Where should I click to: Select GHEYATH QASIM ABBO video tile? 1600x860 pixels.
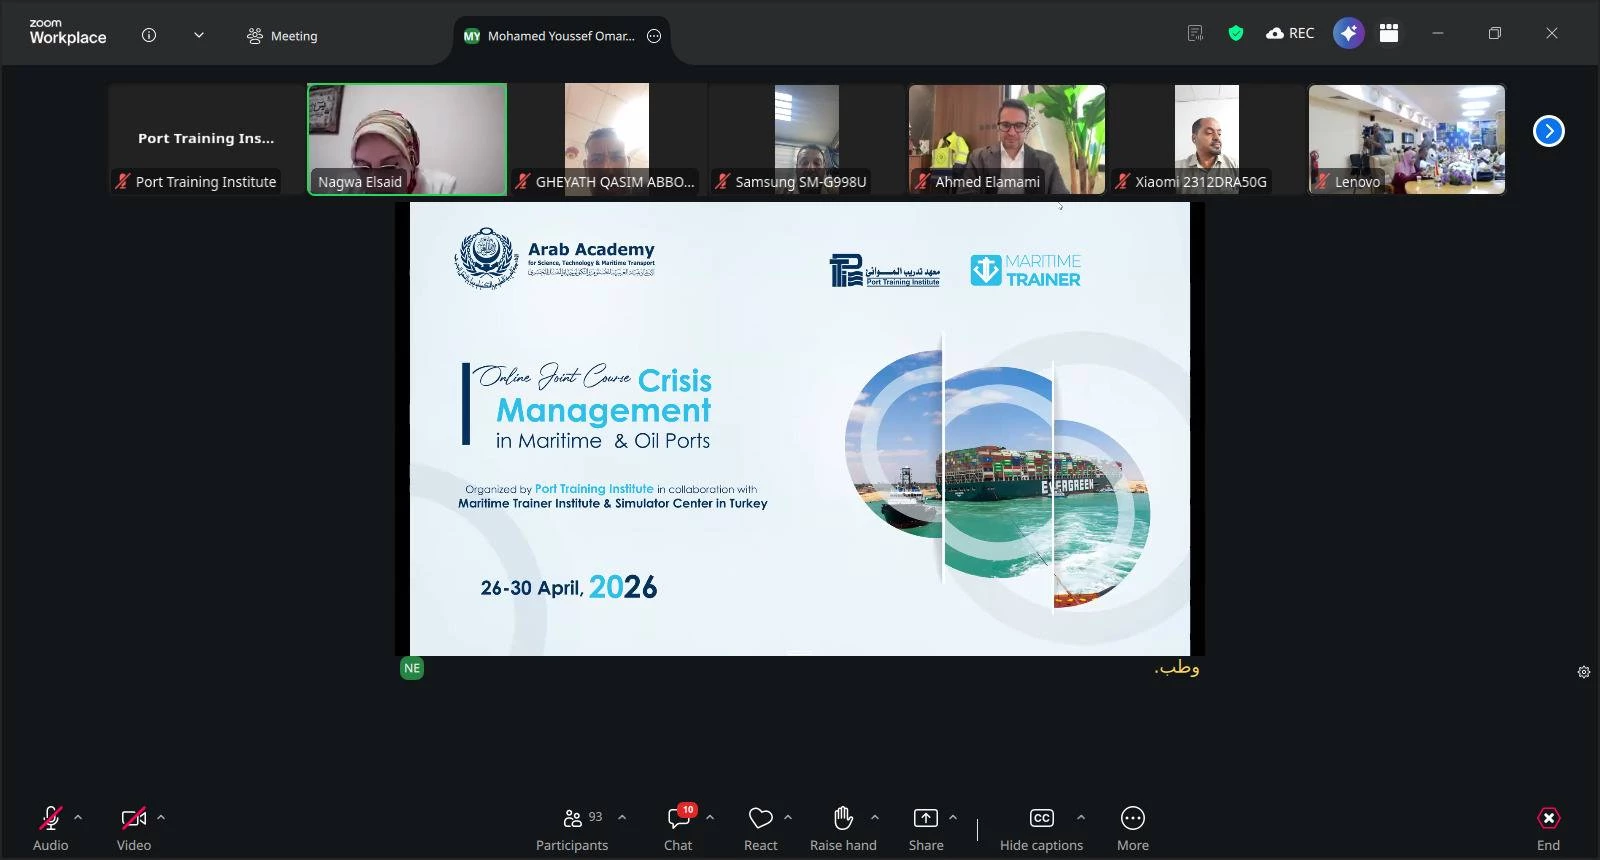pyautogui.click(x=607, y=139)
